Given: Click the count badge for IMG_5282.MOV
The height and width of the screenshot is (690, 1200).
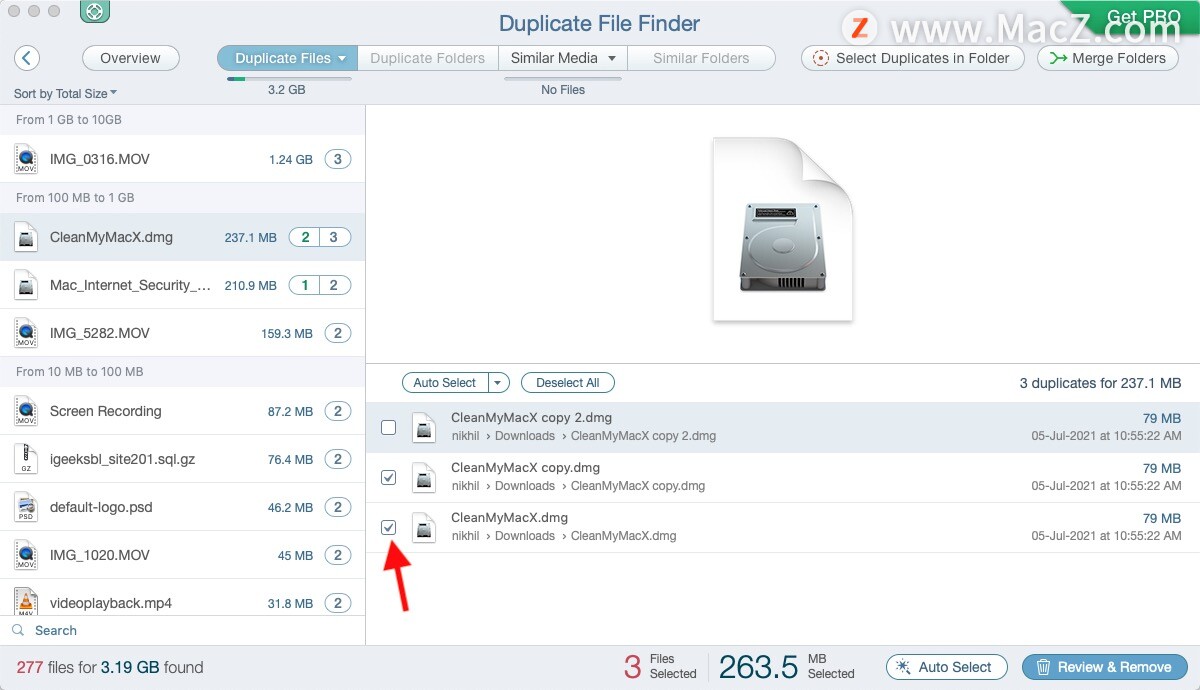Looking at the screenshot, I should [338, 334].
